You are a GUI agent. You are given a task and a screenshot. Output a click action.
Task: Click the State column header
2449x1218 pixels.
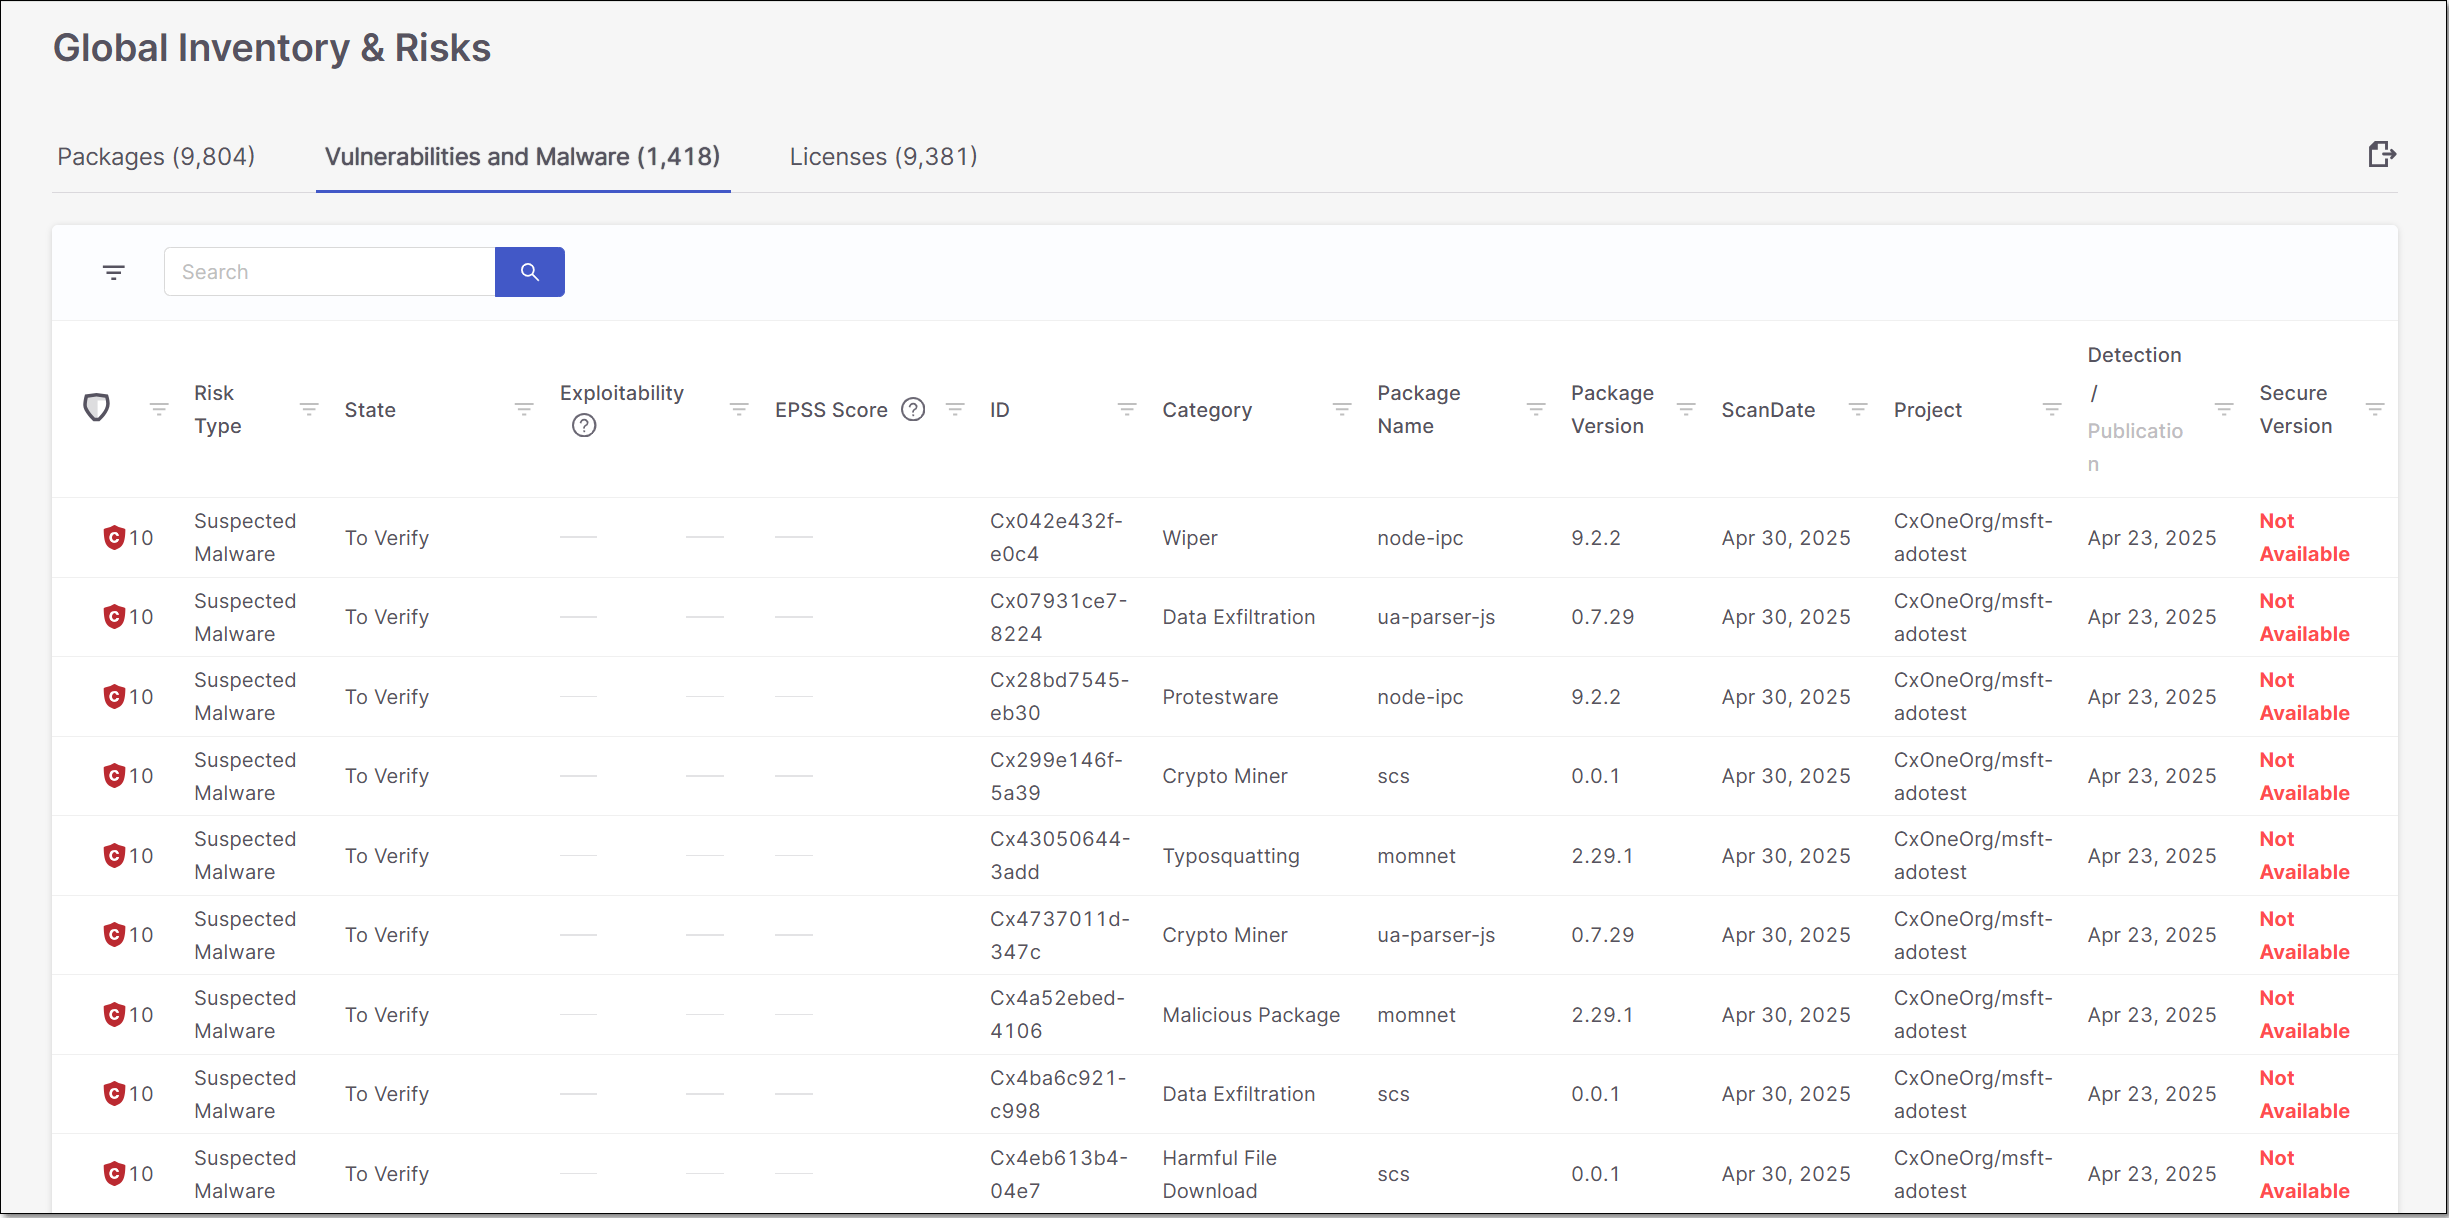[x=370, y=410]
